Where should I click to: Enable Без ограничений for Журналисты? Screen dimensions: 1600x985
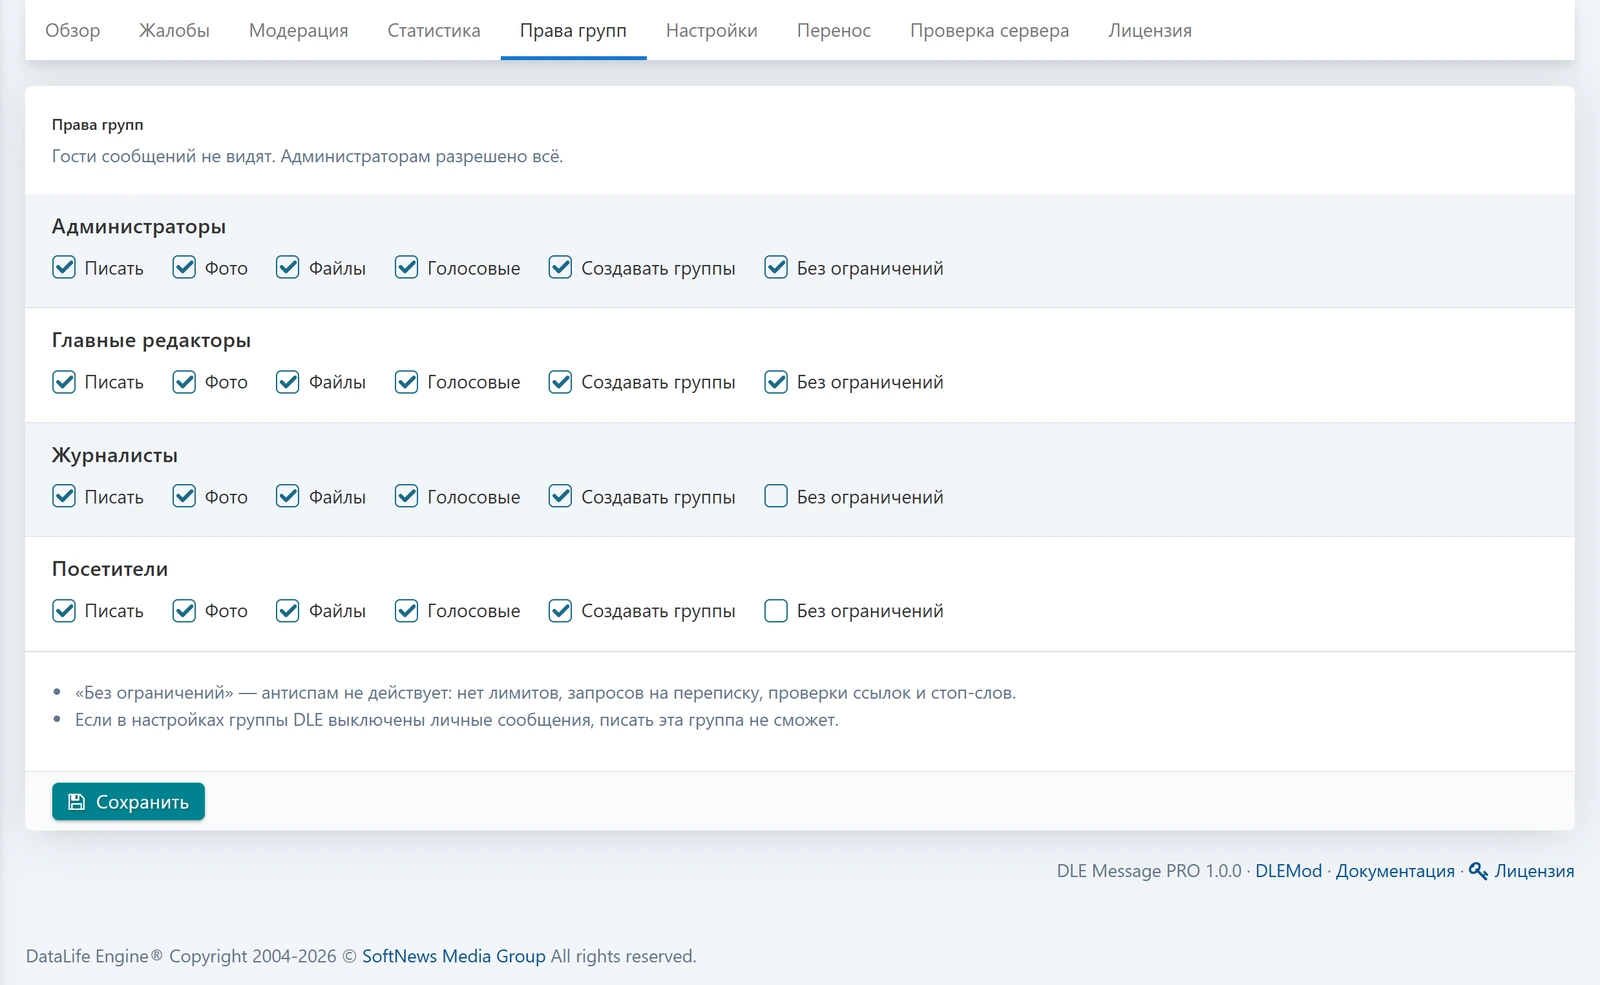click(776, 496)
